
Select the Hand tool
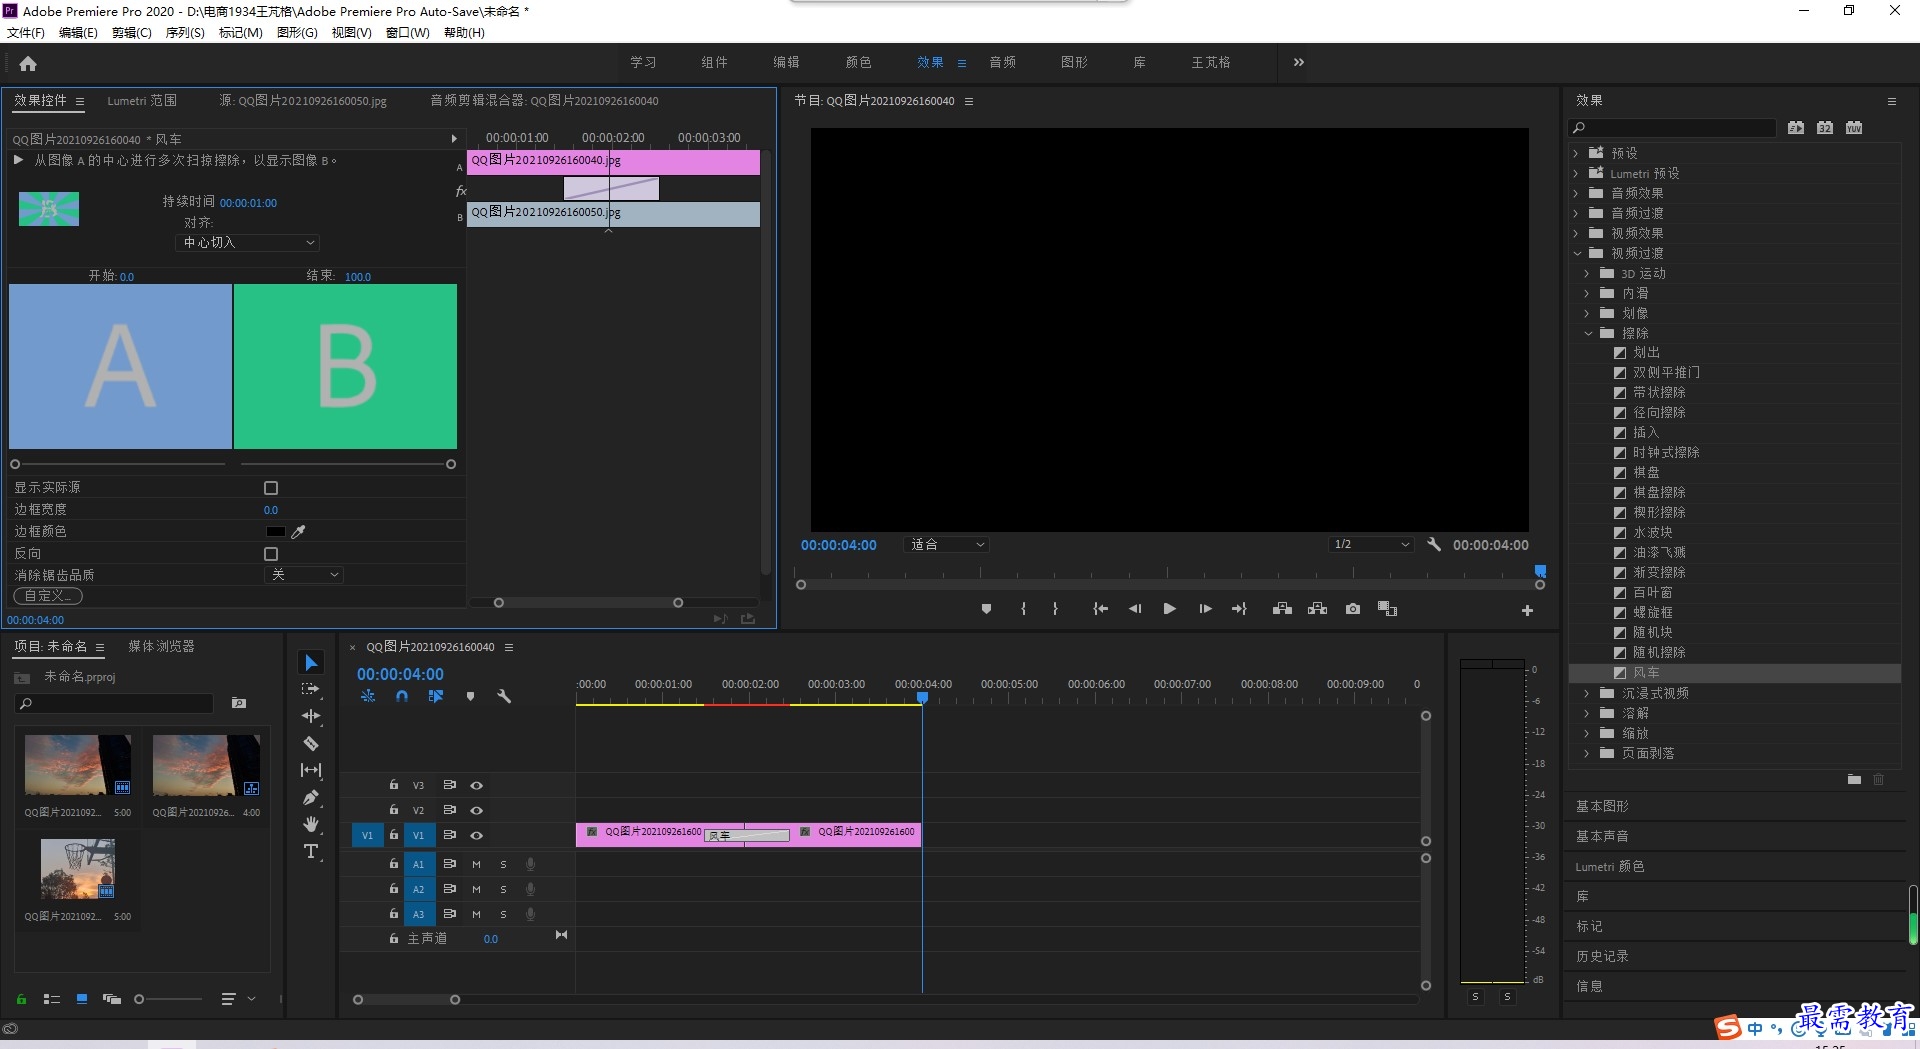pyautogui.click(x=311, y=824)
